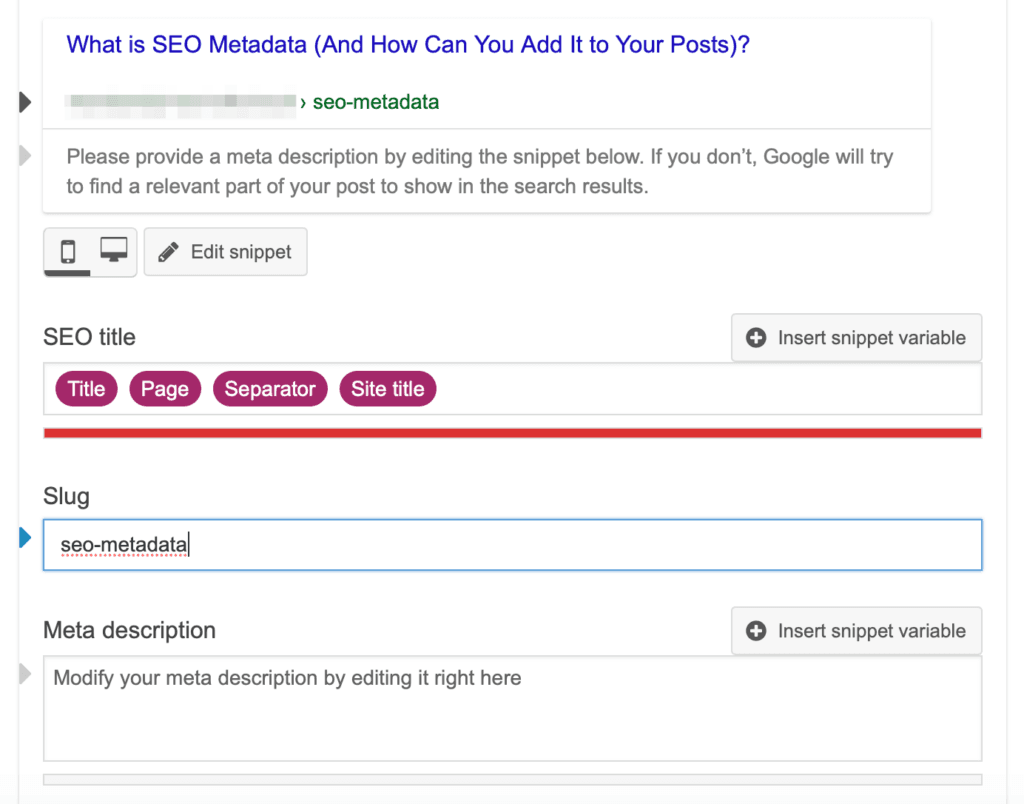Screen dimensions: 1024x804
Task: Click plus icon beside SEO title's Insert snippet variable
Action: (x=757, y=338)
